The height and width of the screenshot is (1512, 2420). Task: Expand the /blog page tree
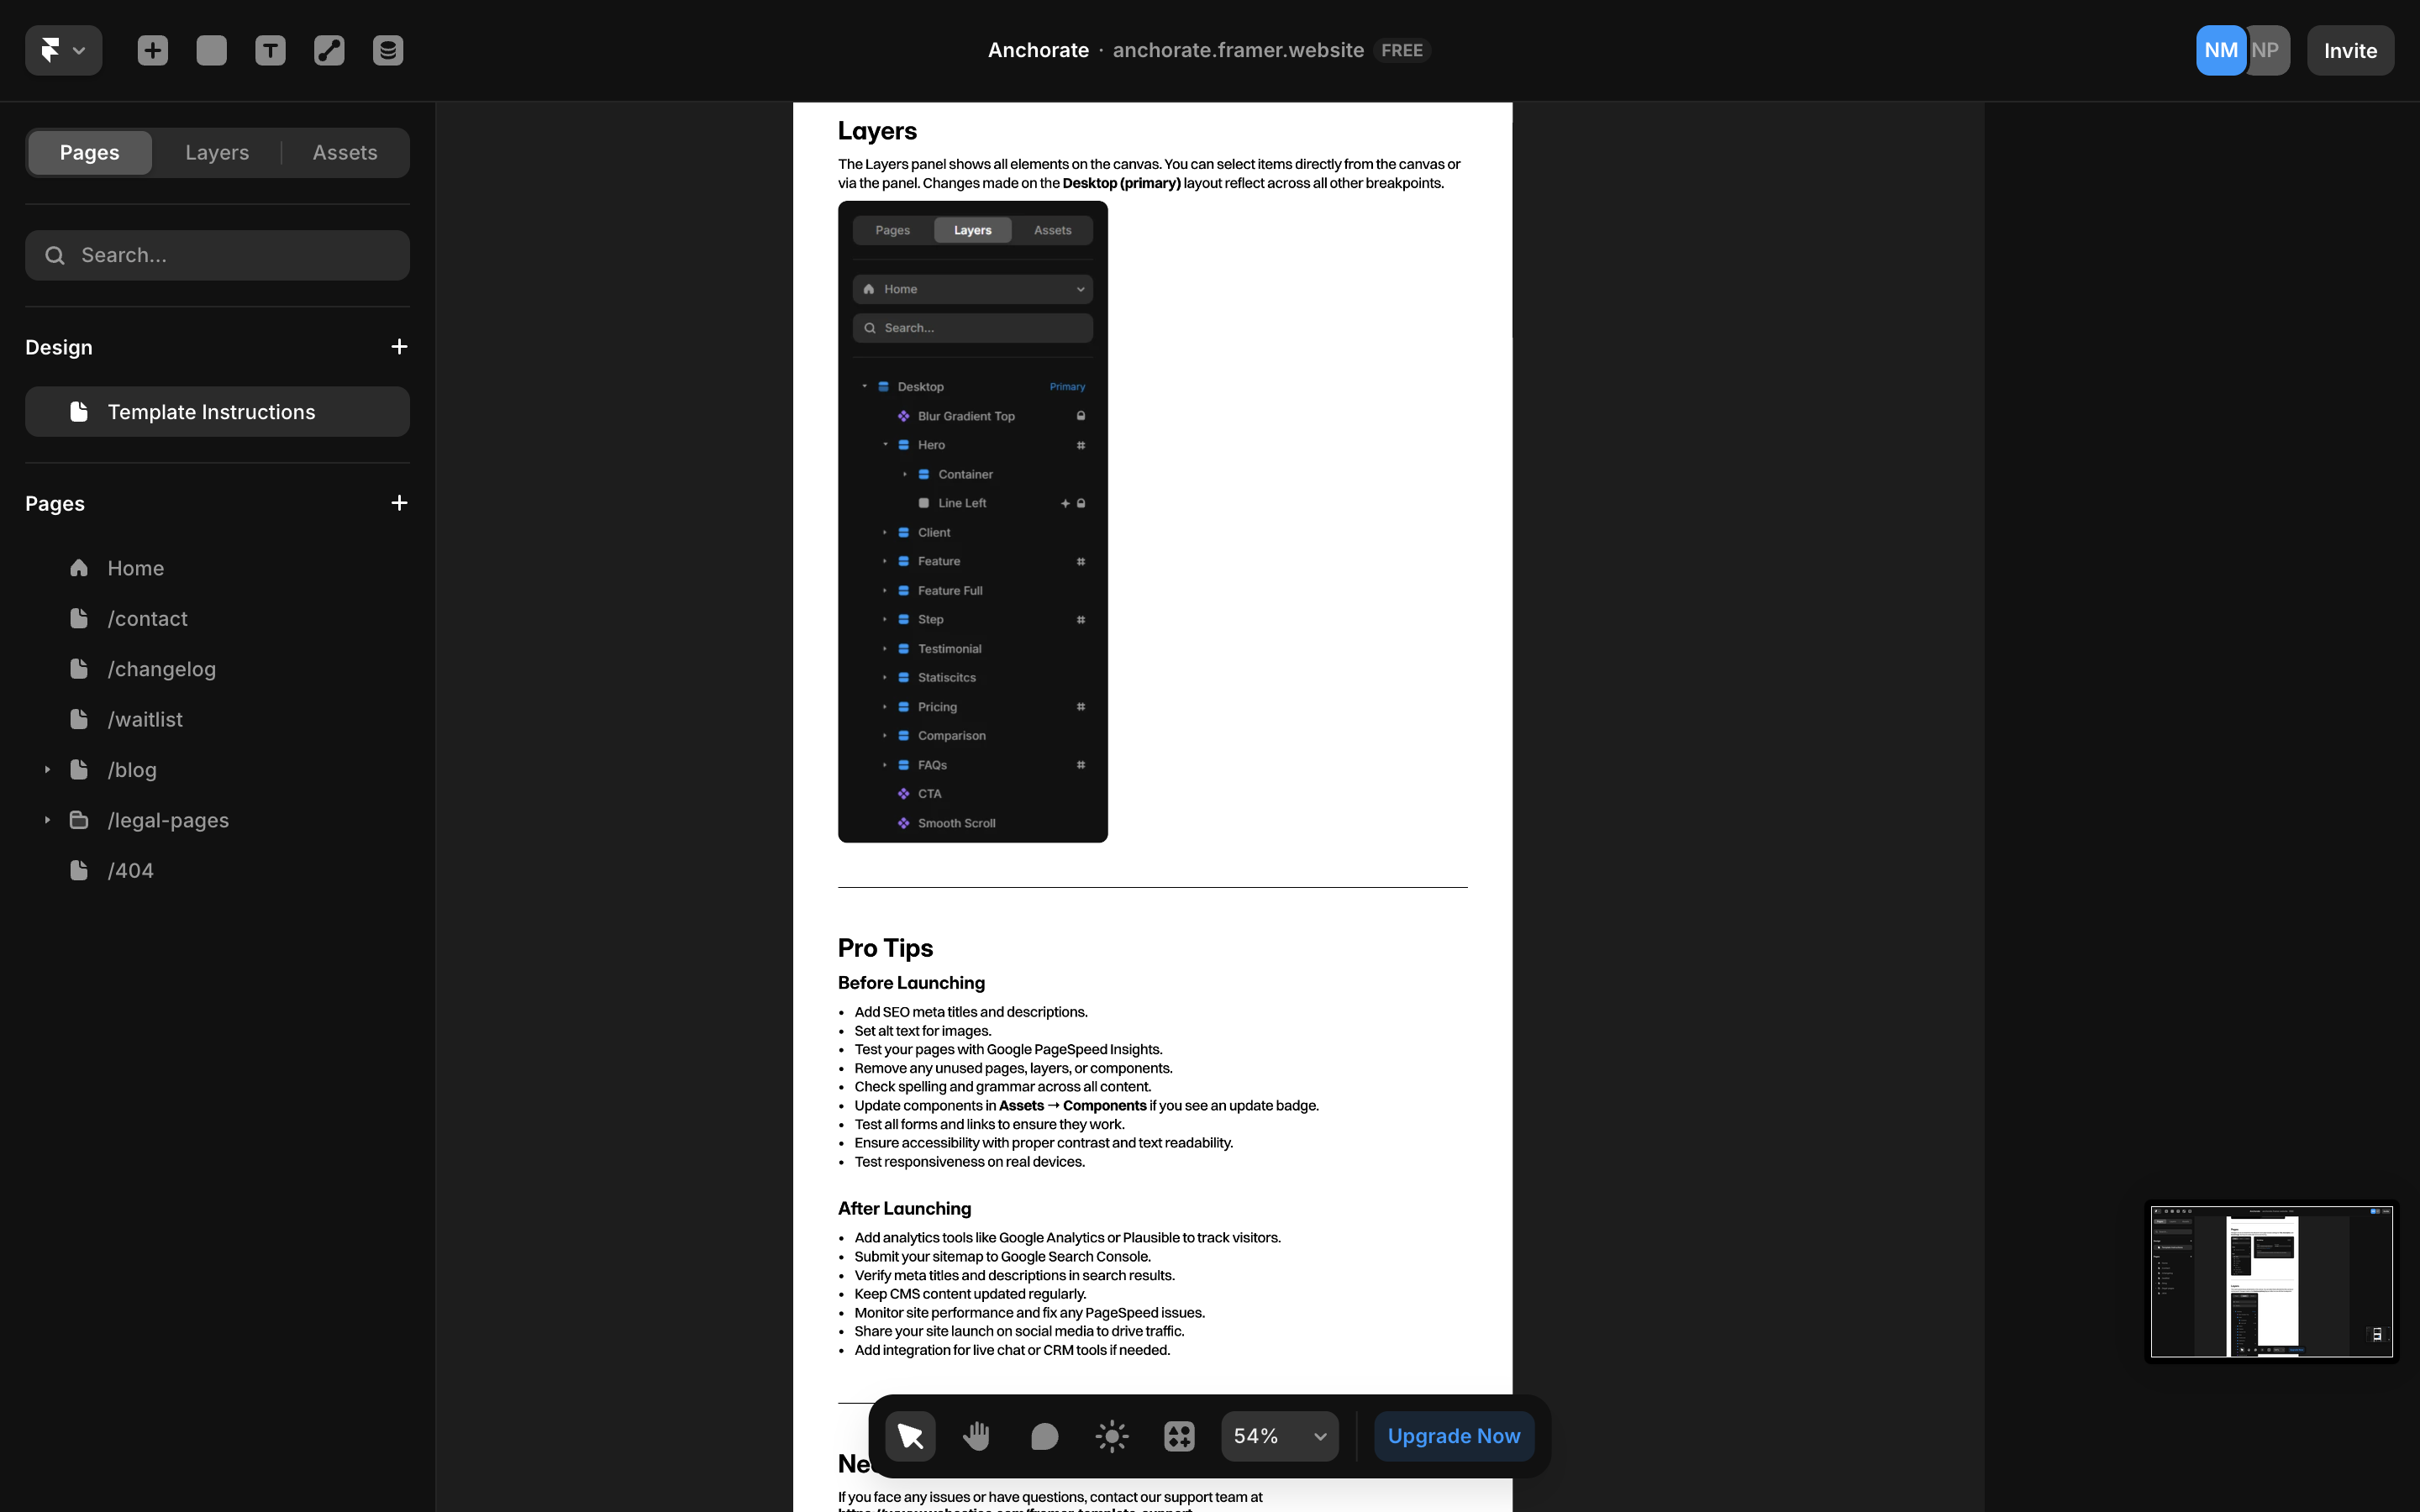pos(46,769)
